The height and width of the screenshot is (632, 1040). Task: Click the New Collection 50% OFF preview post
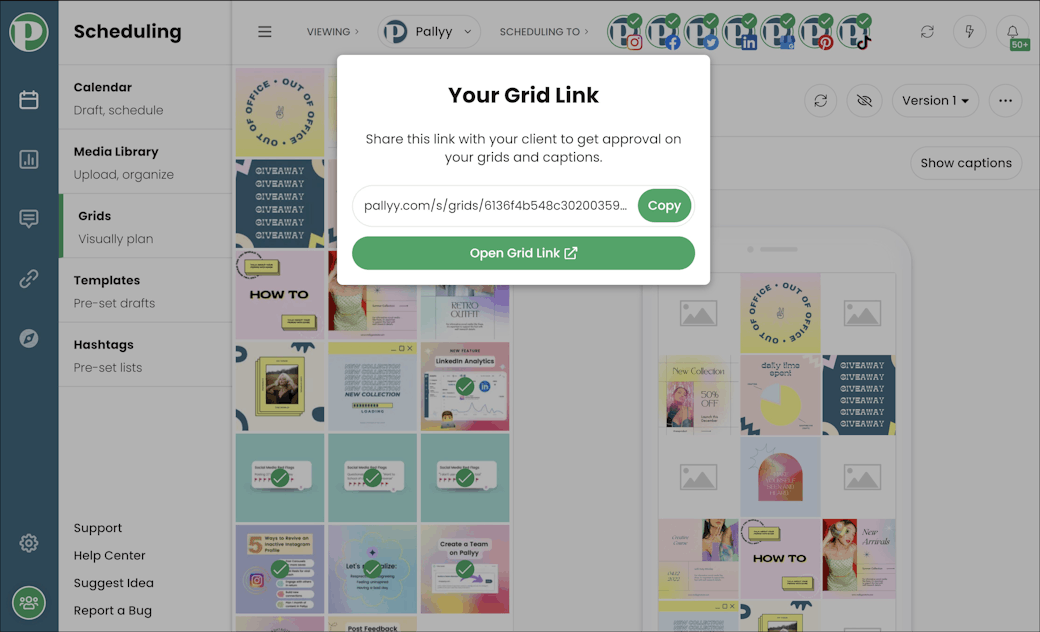point(698,395)
